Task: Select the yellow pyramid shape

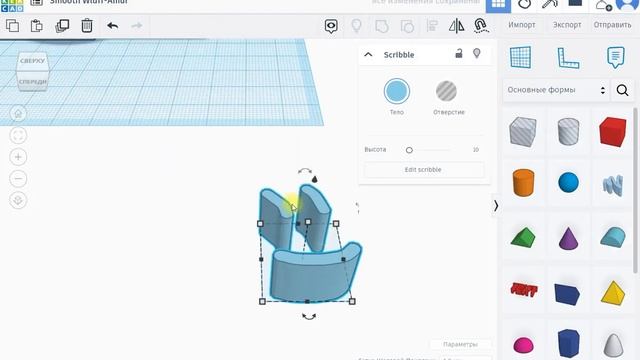Action: coord(613,293)
